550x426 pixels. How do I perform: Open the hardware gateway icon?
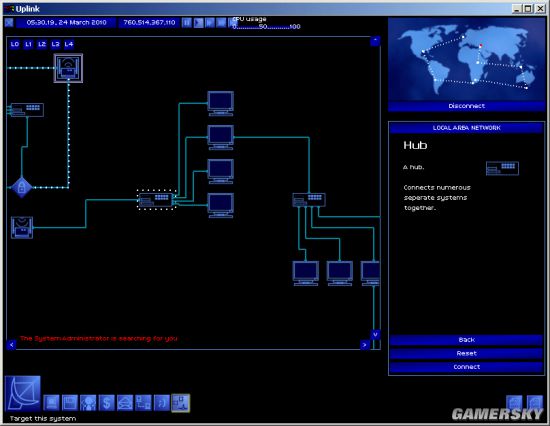click(x=51, y=402)
